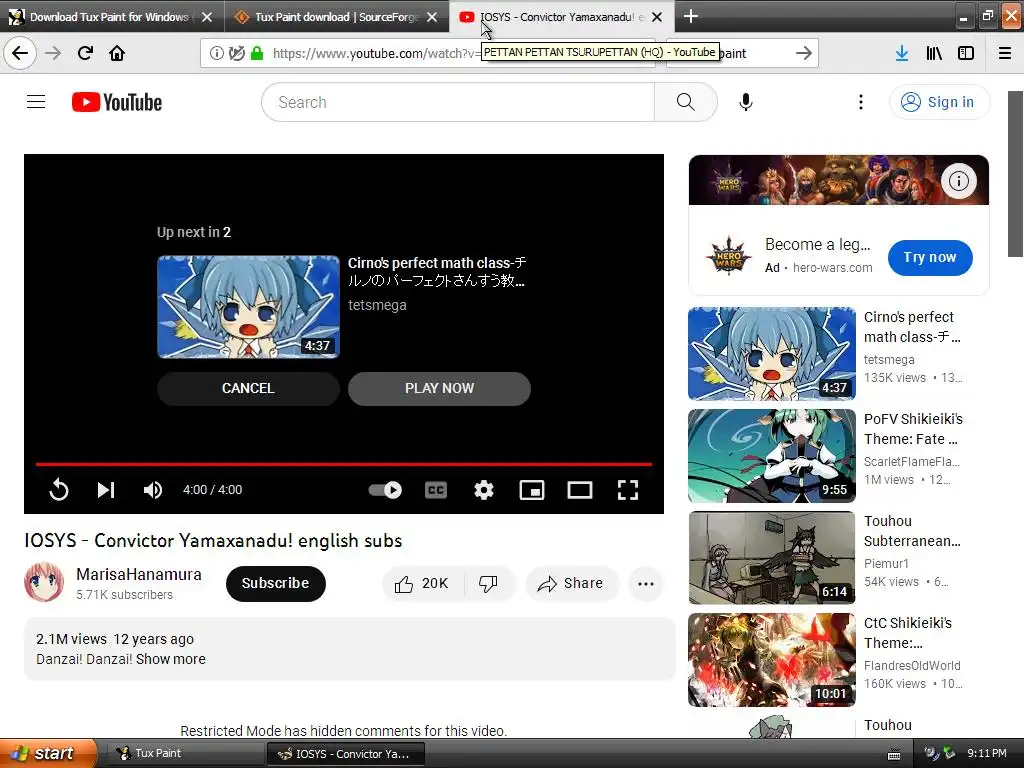Screen dimensions: 1024x768
Task: Click PLAY NOW for next video
Action: click(440, 388)
